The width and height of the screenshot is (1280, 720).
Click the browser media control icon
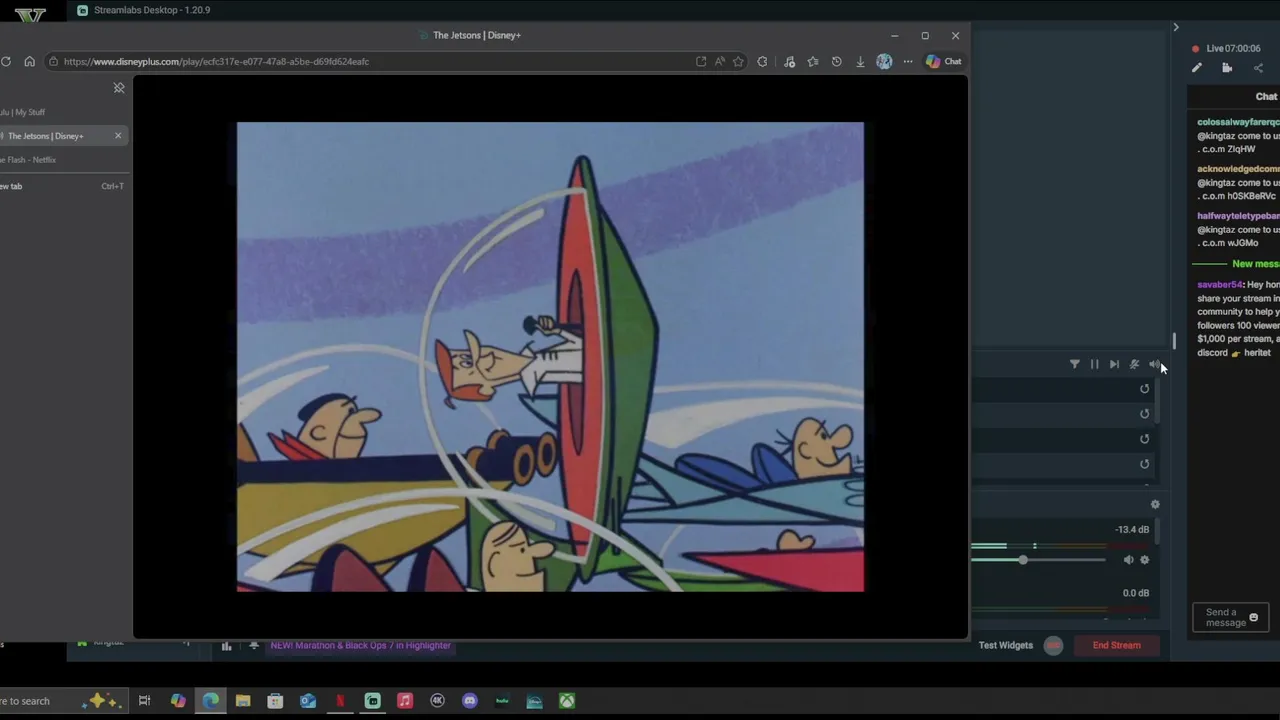click(x=789, y=61)
